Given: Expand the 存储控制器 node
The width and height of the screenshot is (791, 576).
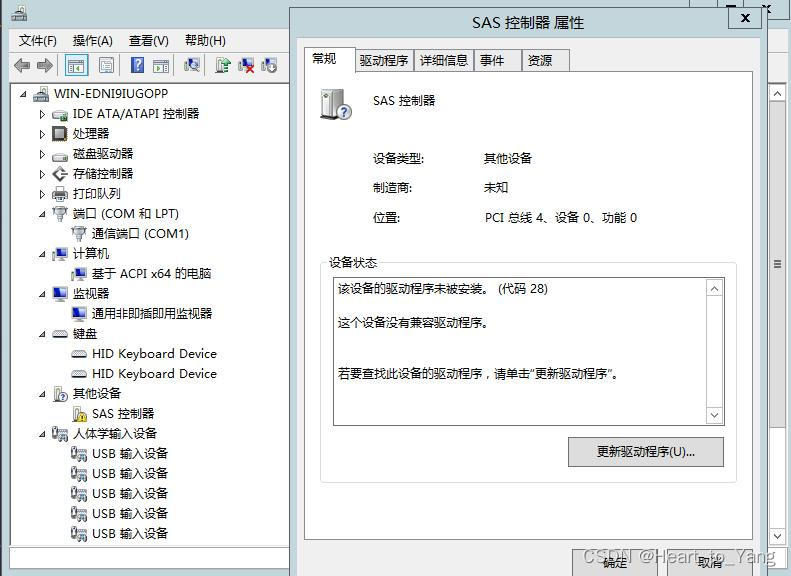Looking at the screenshot, I should 42,174.
